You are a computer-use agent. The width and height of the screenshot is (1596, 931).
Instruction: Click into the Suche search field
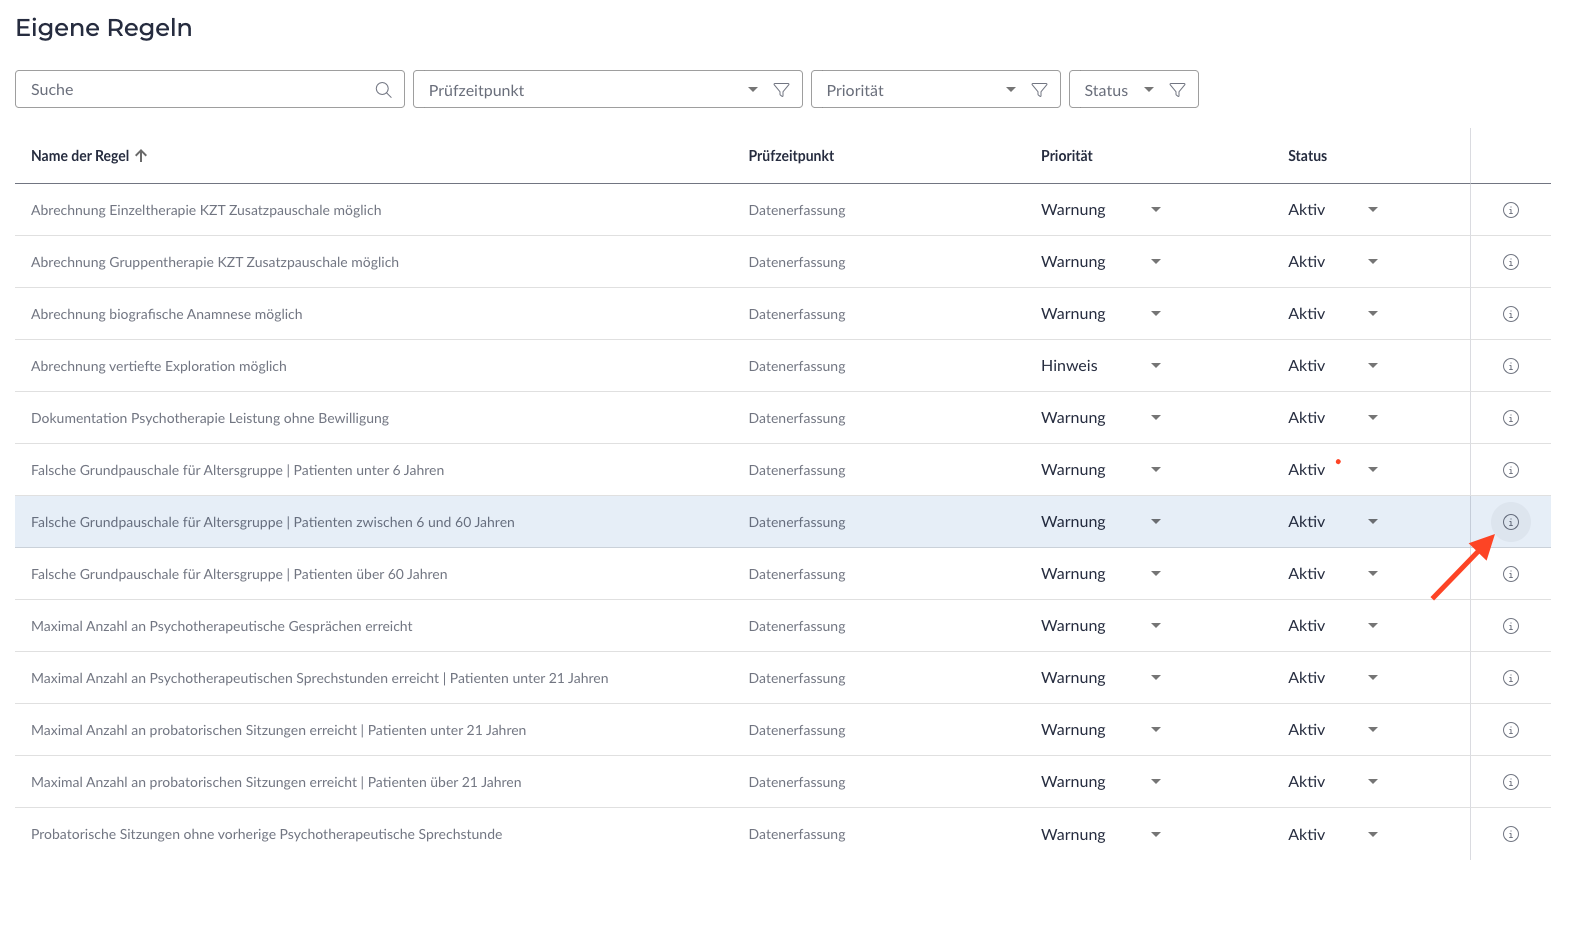coord(195,90)
